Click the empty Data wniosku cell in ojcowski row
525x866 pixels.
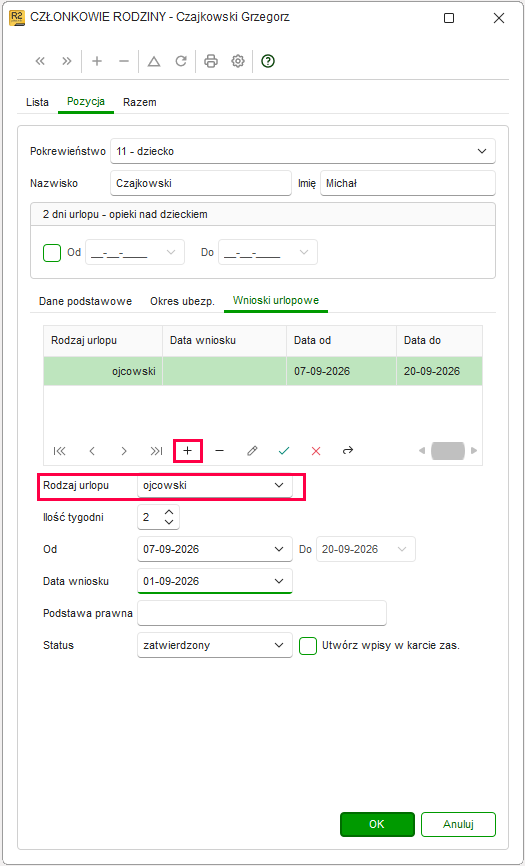pyautogui.click(x=225, y=371)
